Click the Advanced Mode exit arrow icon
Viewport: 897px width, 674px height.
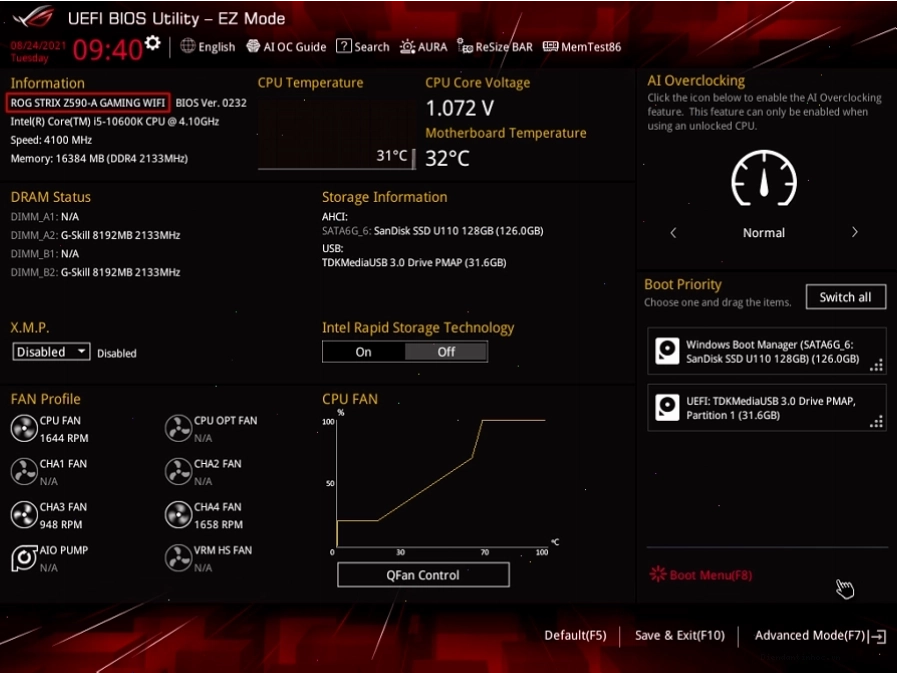878,636
